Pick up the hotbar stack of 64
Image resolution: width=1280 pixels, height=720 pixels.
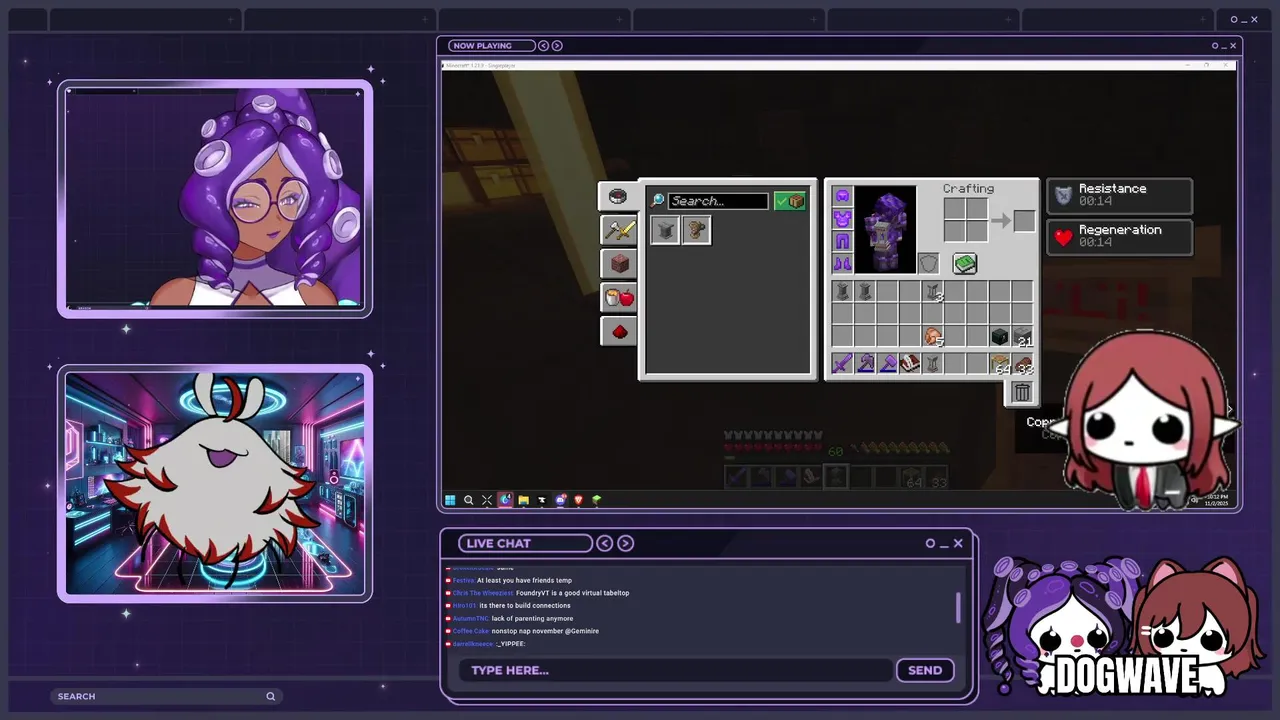pos(999,364)
